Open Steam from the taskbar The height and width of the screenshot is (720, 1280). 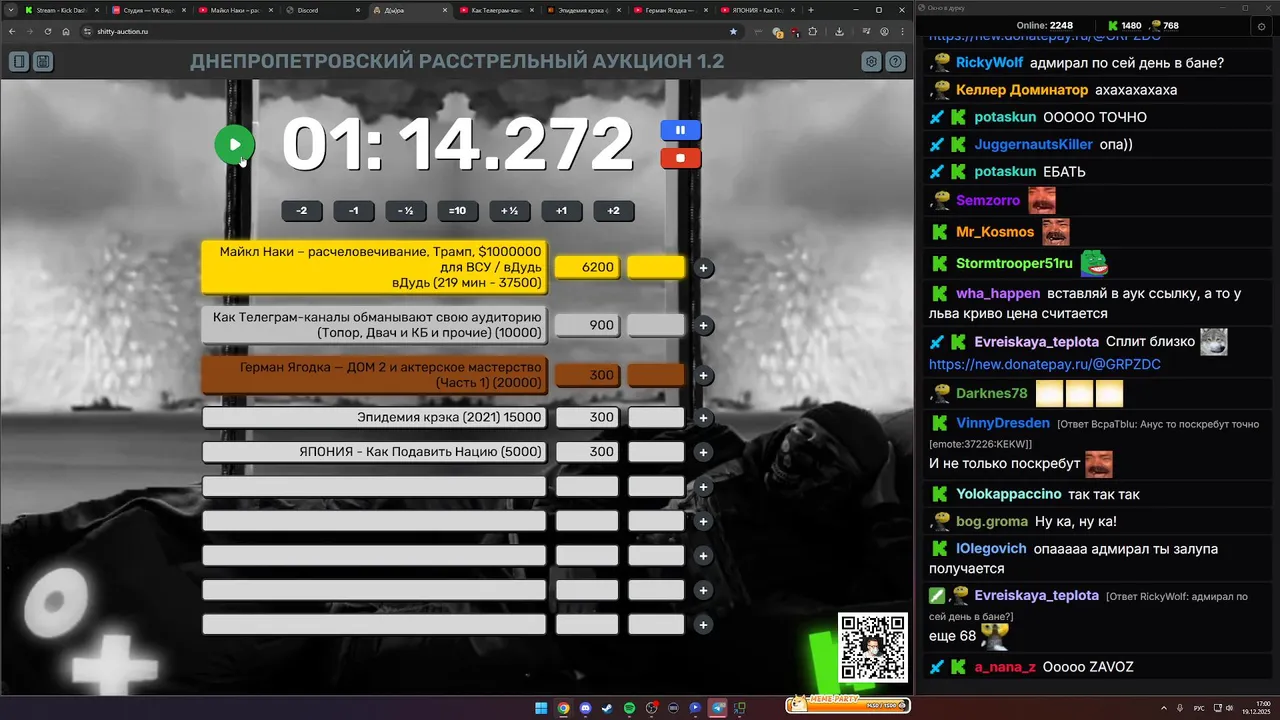[607, 708]
